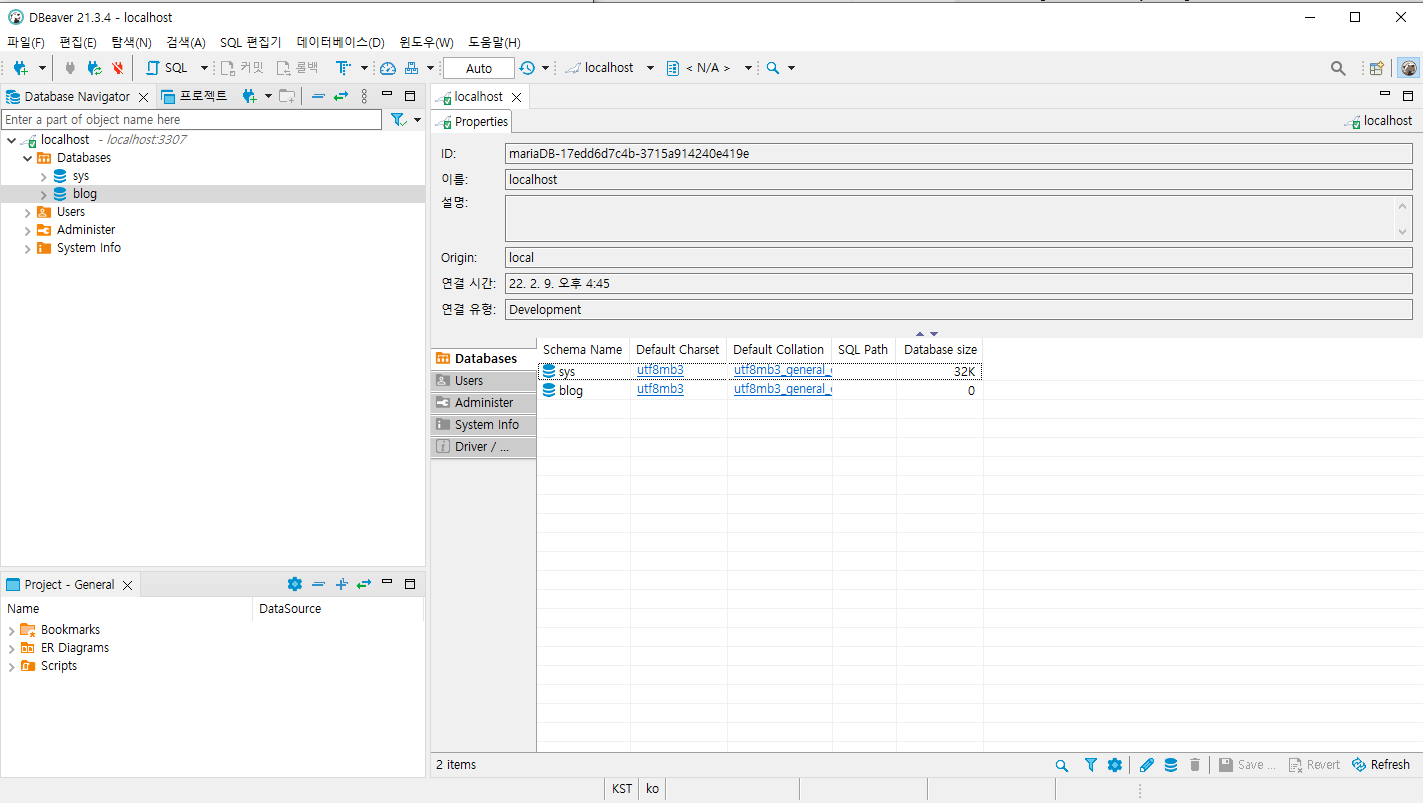Expand the sys database node
This screenshot has width=1423, height=803.
pos(43,176)
